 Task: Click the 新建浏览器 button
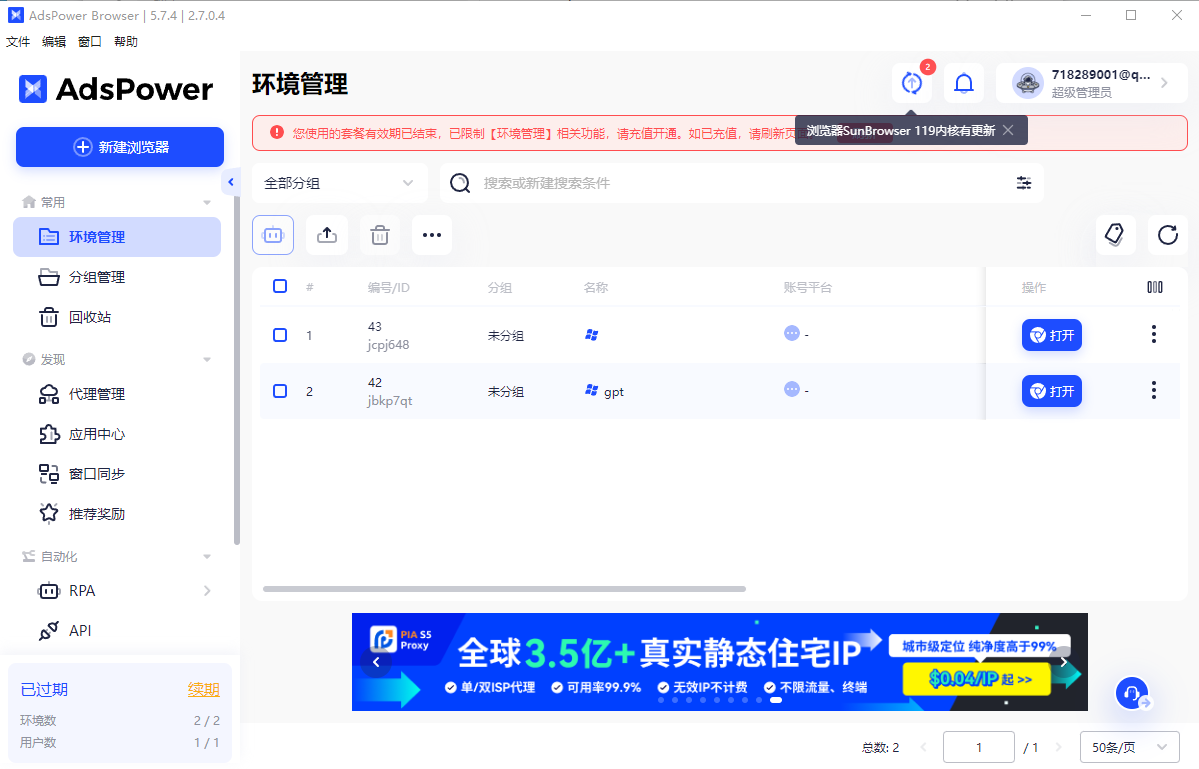point(119,147)
